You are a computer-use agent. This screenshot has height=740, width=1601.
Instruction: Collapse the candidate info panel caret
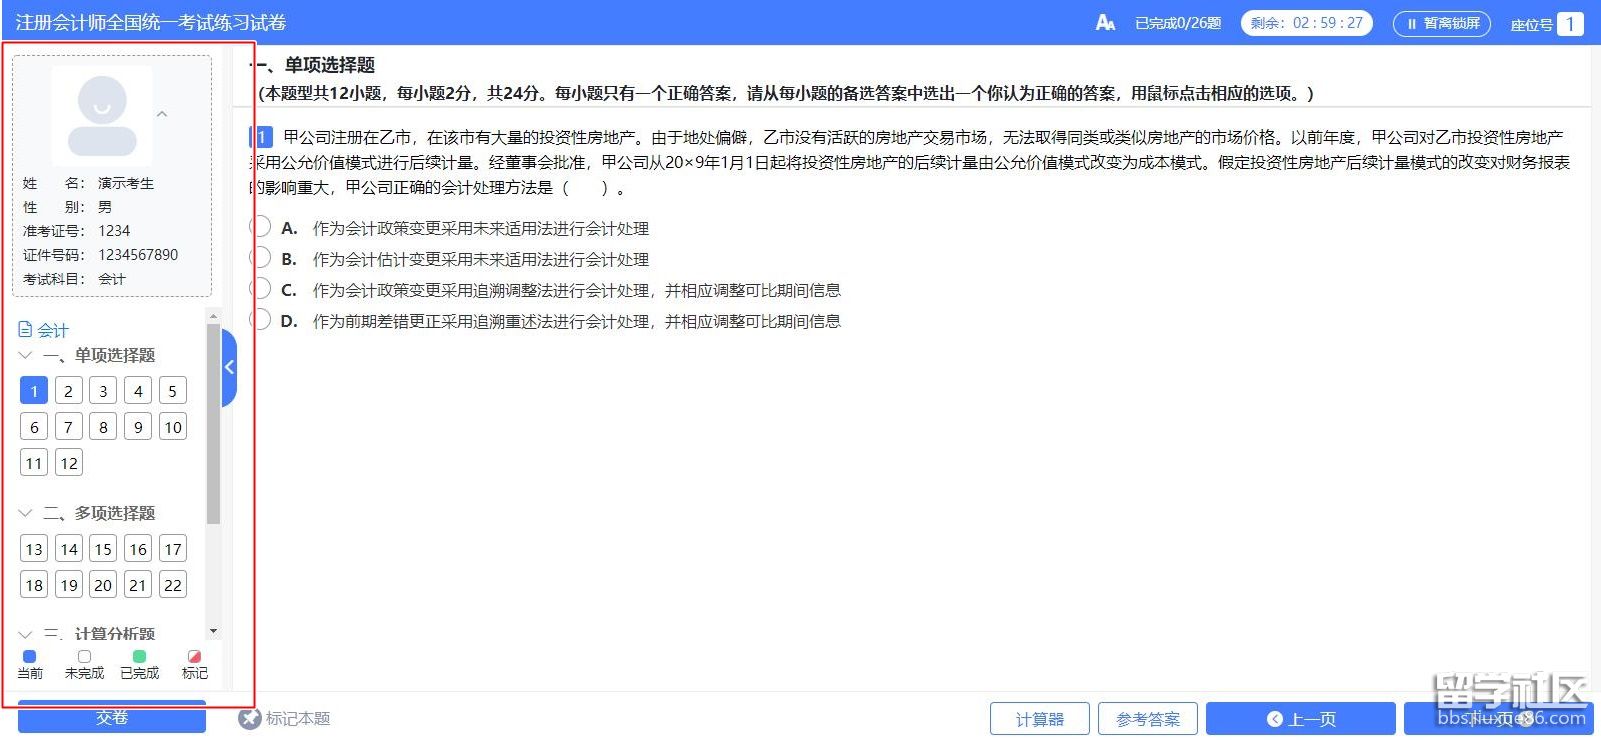point(162,114)
